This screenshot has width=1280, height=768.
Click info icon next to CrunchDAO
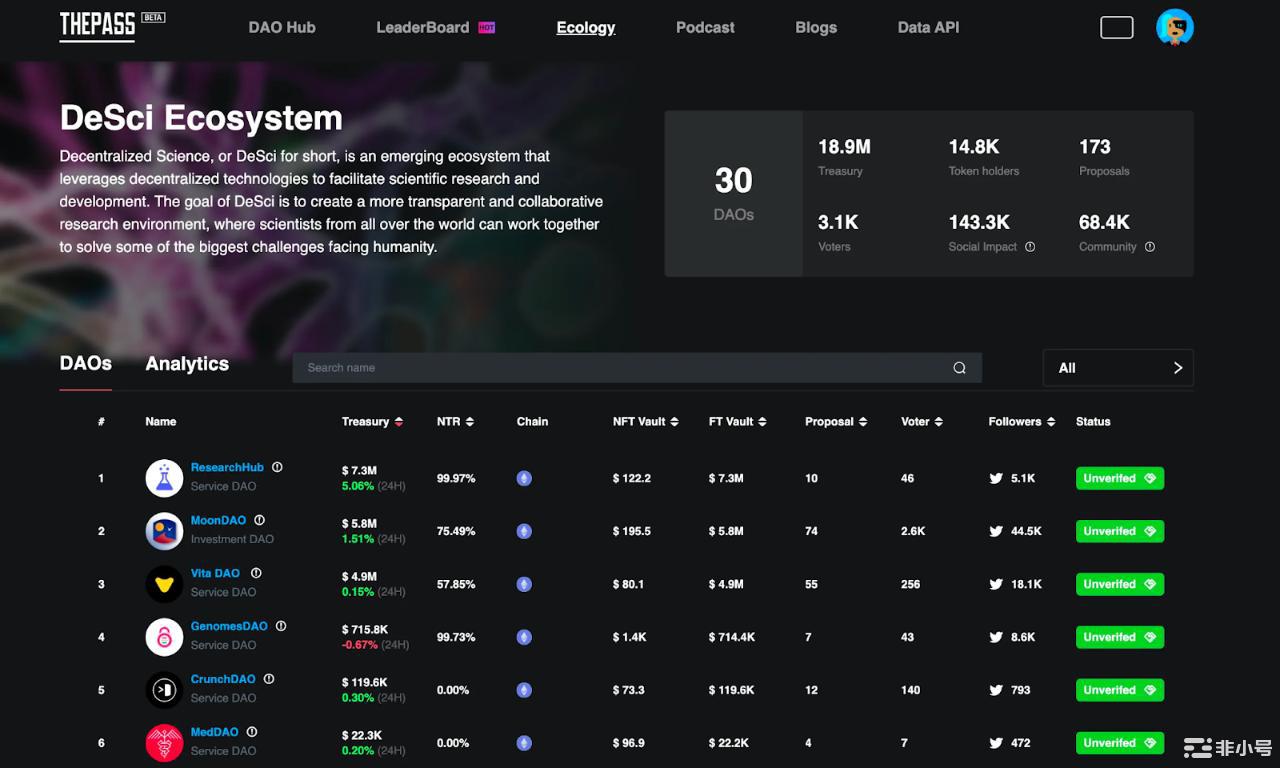pos(269,679)
